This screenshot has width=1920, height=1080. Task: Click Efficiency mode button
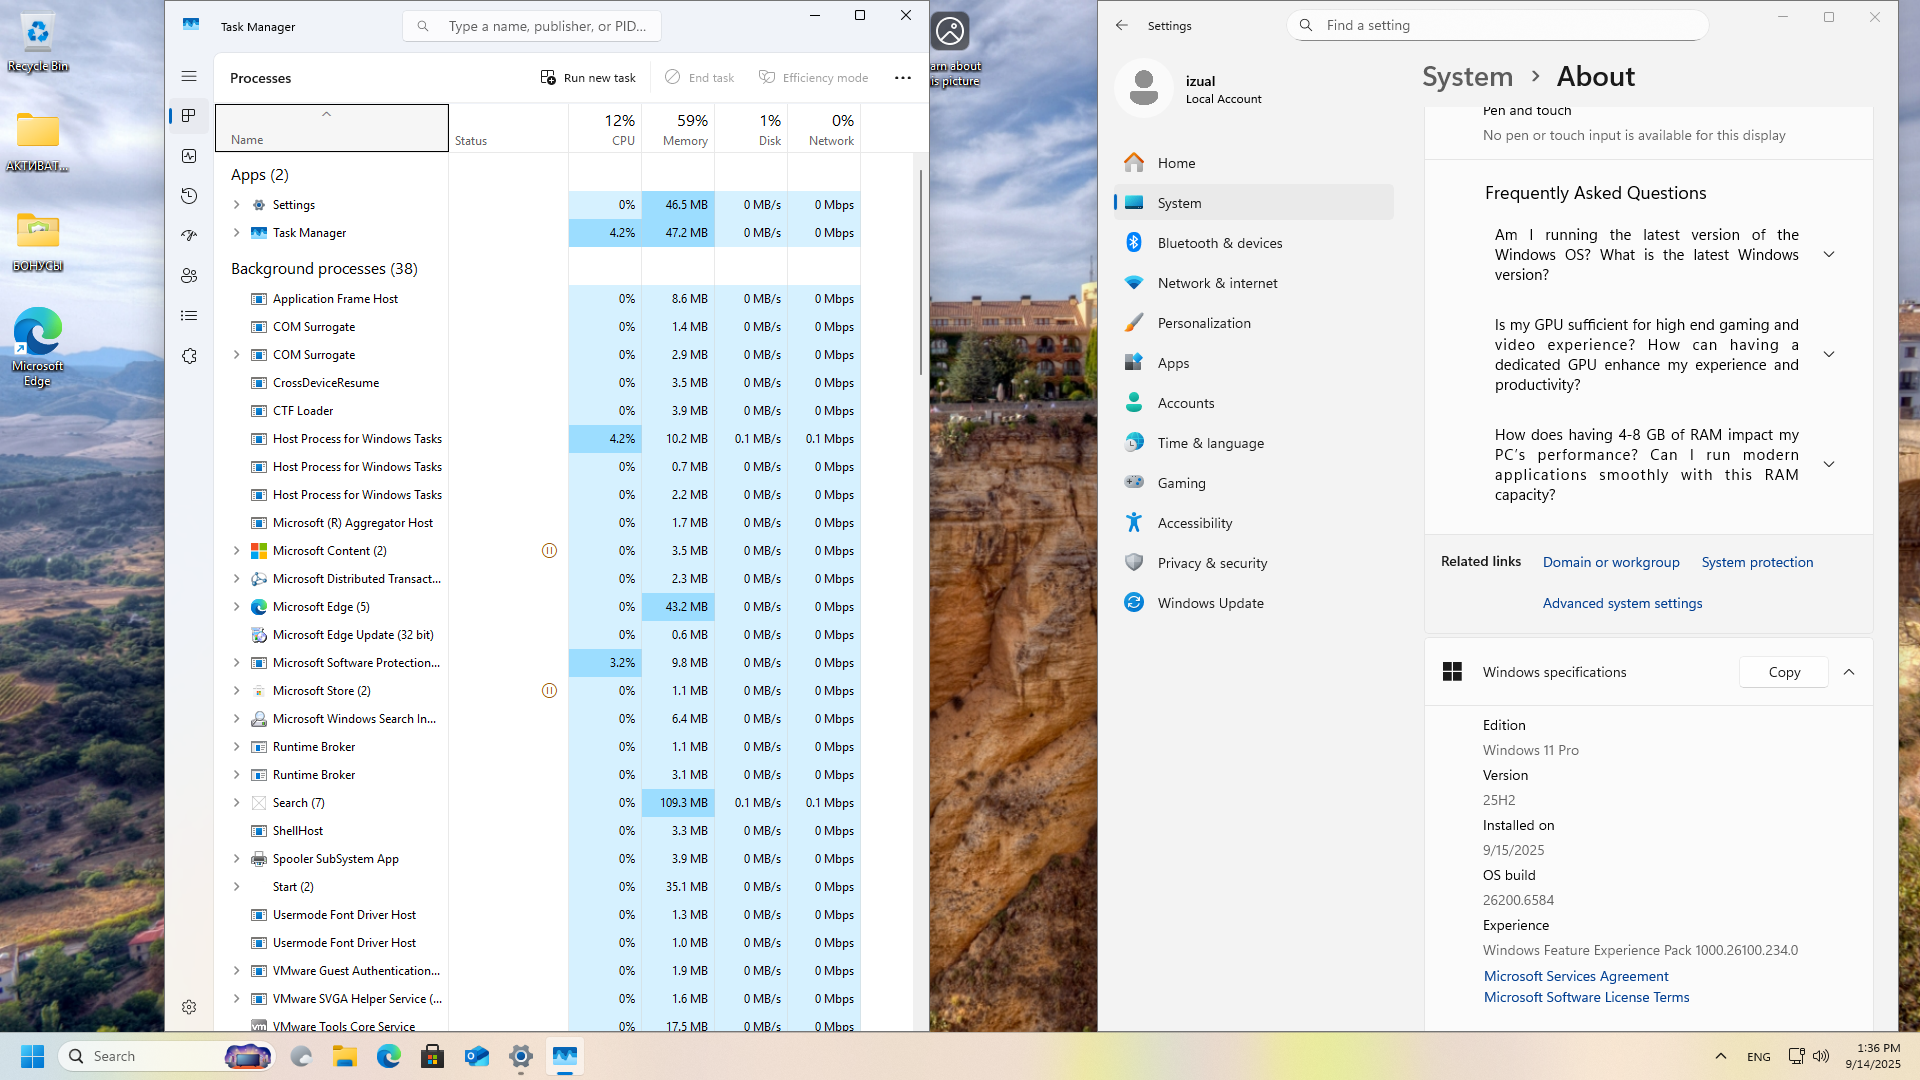(814, 78)
